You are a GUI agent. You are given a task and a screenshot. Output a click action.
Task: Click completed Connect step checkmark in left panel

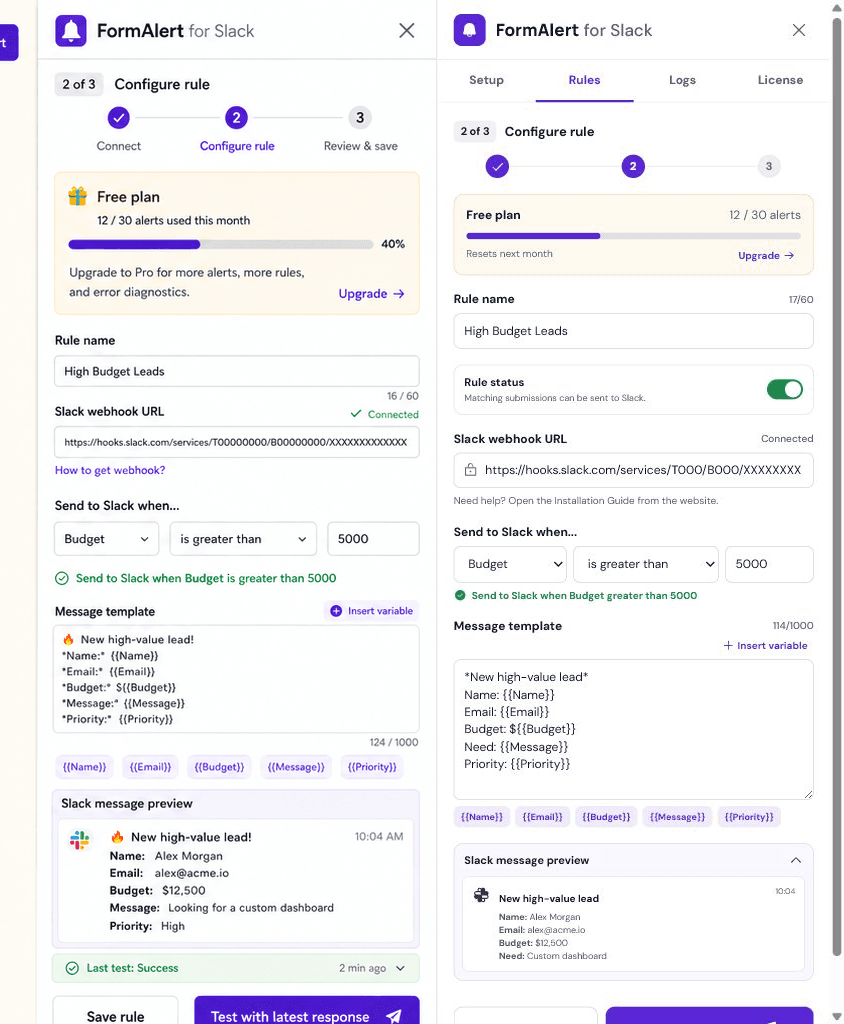[x=118, y=118]
